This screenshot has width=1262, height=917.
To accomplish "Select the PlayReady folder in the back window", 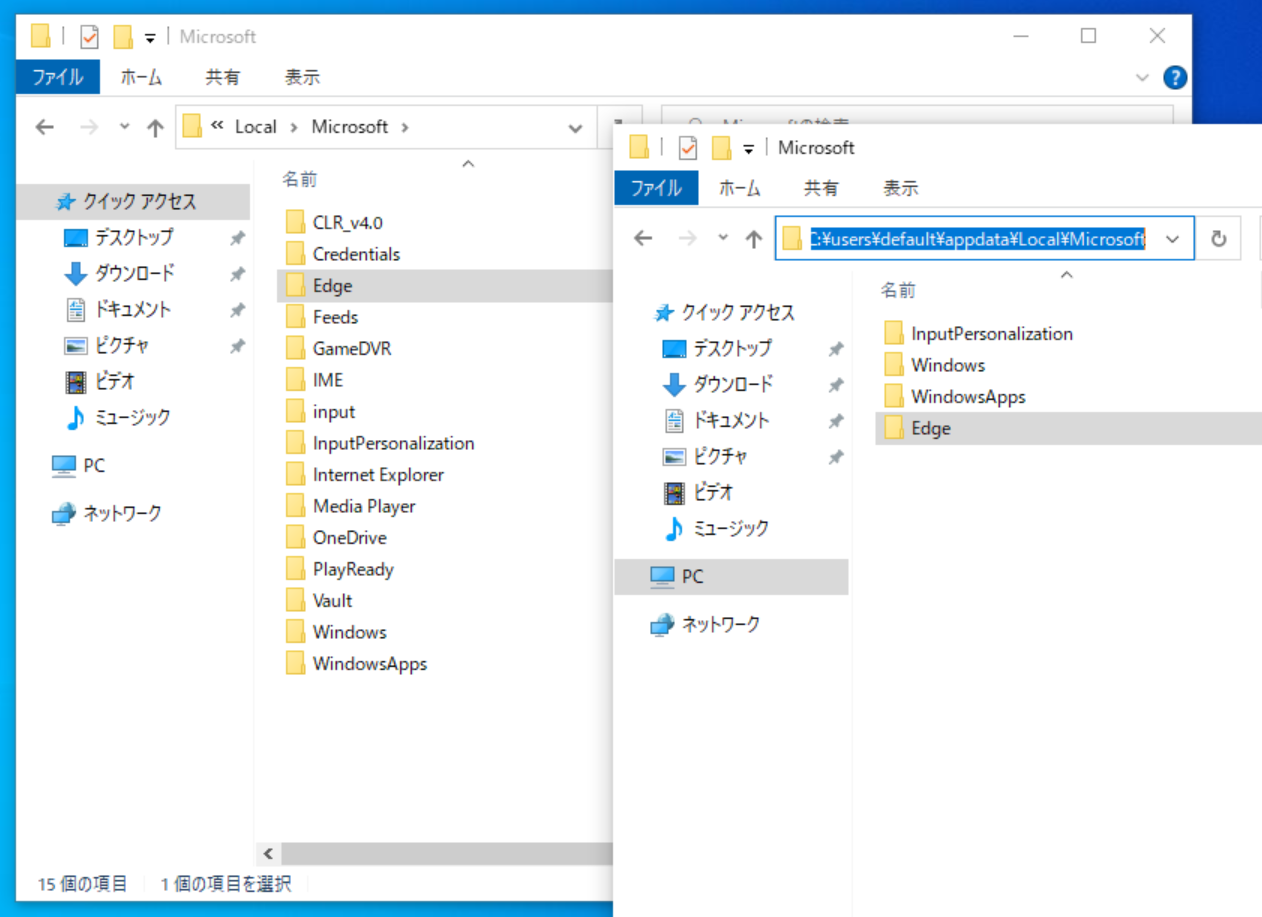I will 353,569.
